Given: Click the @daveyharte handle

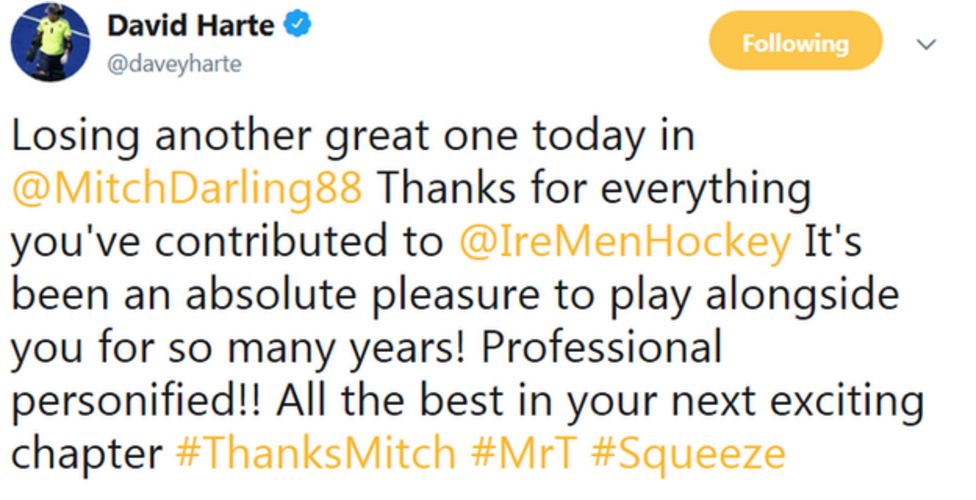Looking at the screenshot, I should pyautogui.click(x=173, y=65).
